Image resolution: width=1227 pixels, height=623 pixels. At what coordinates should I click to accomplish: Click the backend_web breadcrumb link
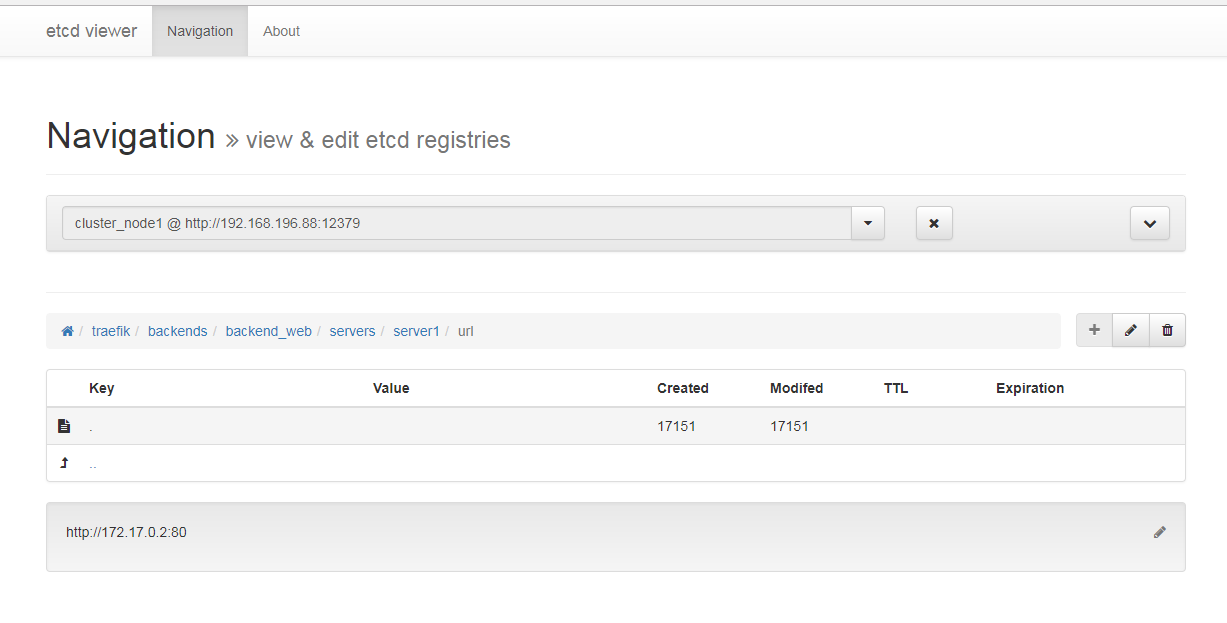tap(268, 330)
